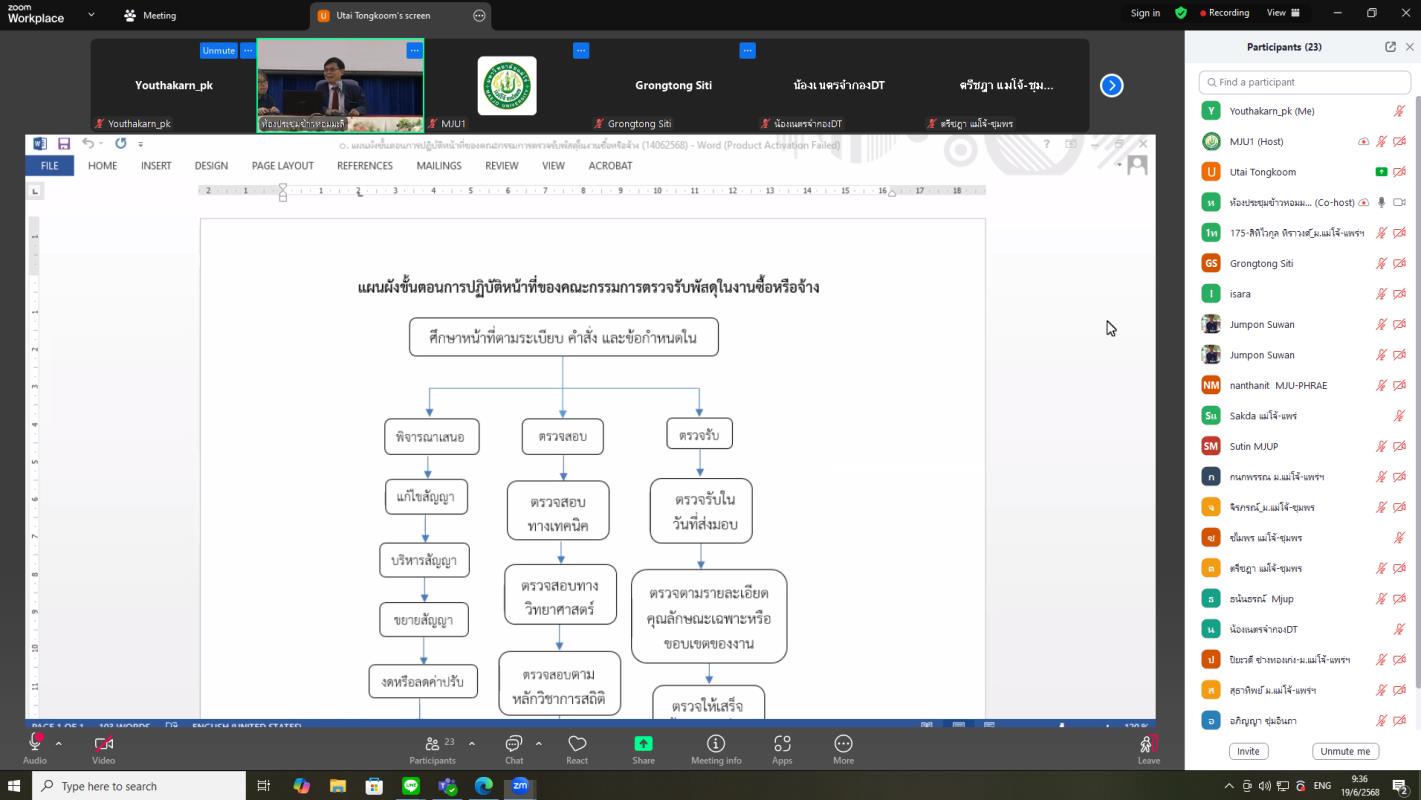
Task: Expand audio options arrow beside Audio
Action: click(x=59, y=744)
